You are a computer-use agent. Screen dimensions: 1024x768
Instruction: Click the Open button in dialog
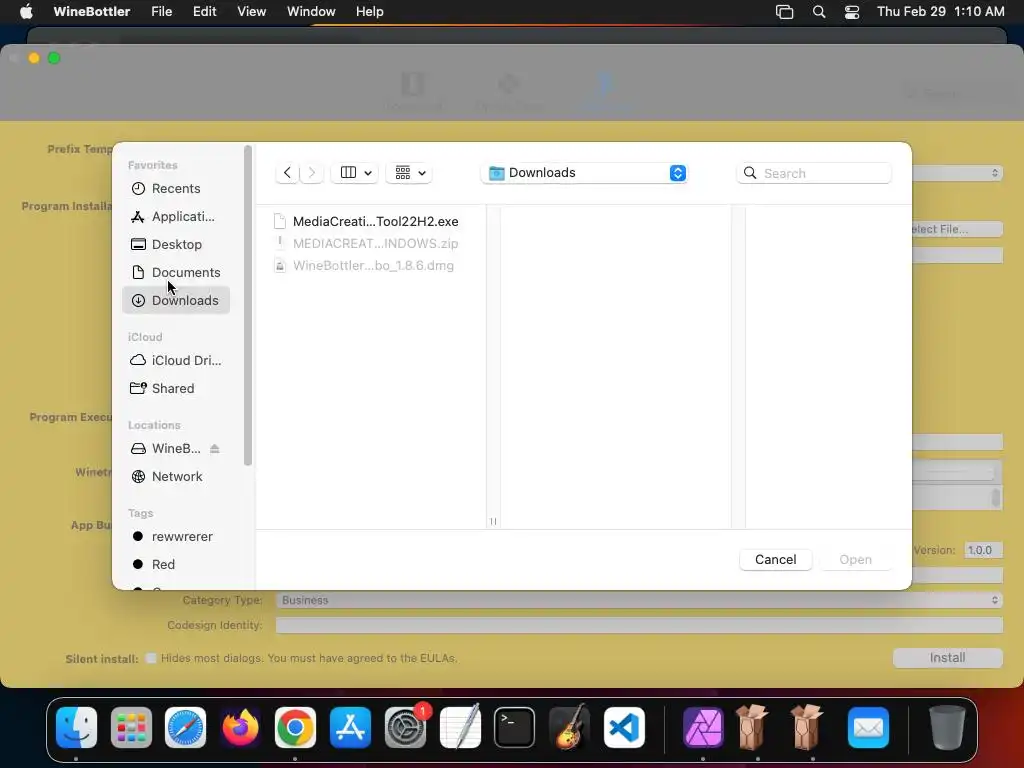[x=856, y=560]
